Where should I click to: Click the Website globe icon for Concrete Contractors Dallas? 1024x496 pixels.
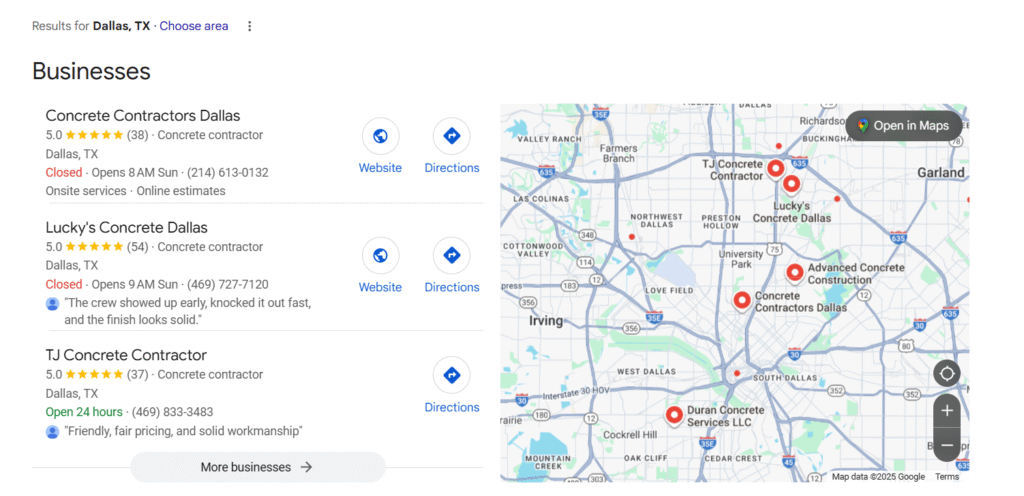click(380, 136)
